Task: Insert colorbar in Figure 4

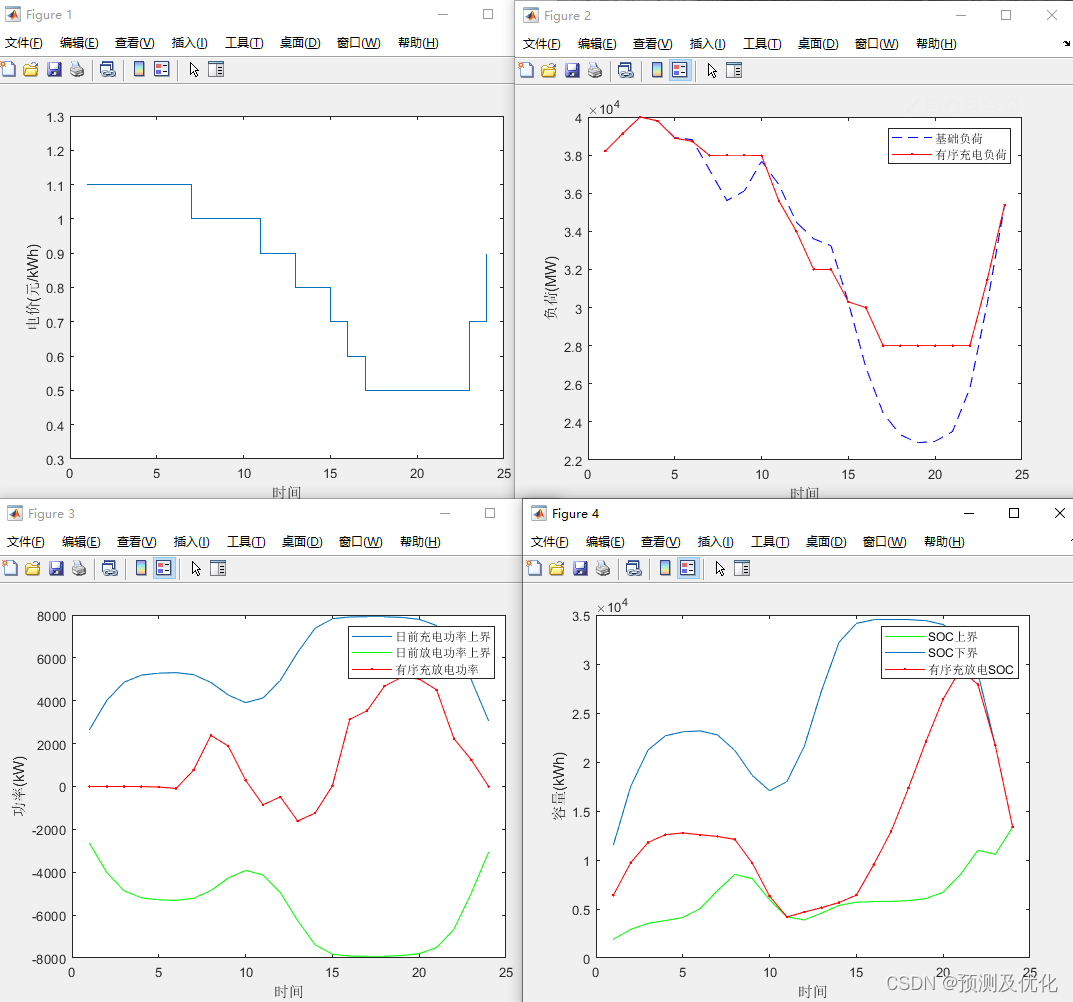Action: [665, 568]
